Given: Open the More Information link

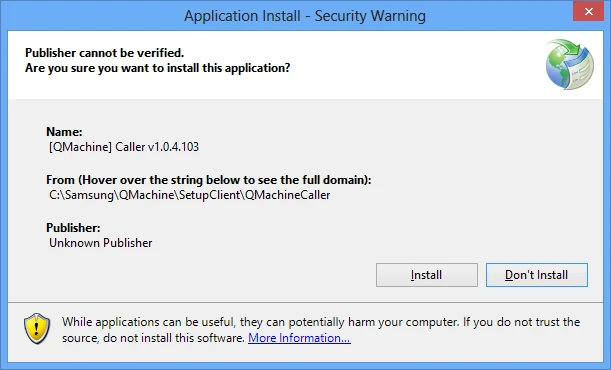Looking at the screenshot, I should [x=299, y=338].
